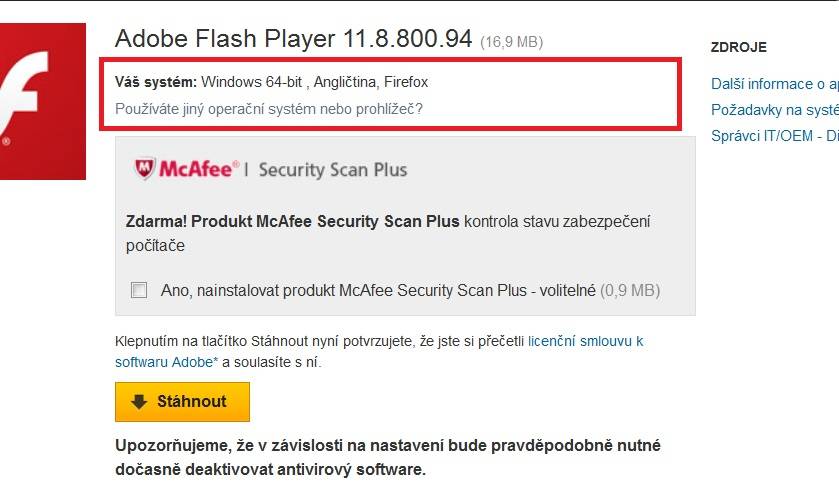Click the bold 'Upozorňujeme' antivirus warning text

tap(388, 457)
